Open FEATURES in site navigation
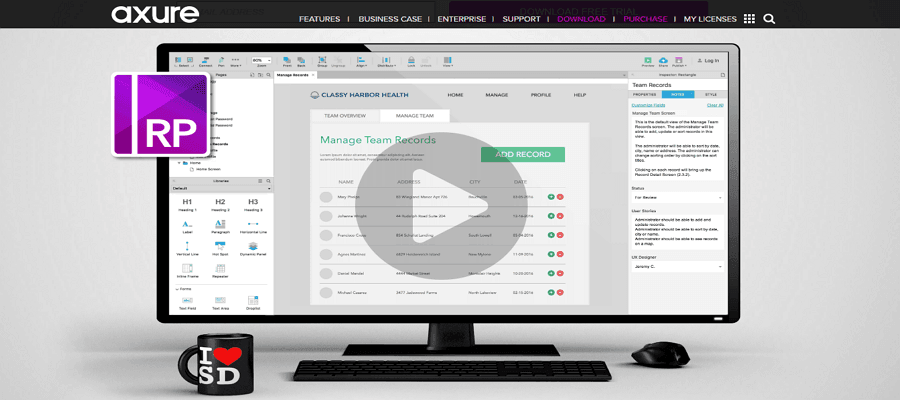This screenshot has width=900, height=400. tap(319, 19)
